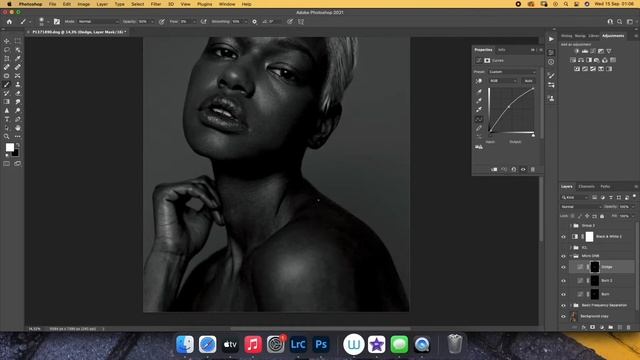Open layer blend mode Normal dropdown
The width and height of the screenshot is (640, 360).
581,207
